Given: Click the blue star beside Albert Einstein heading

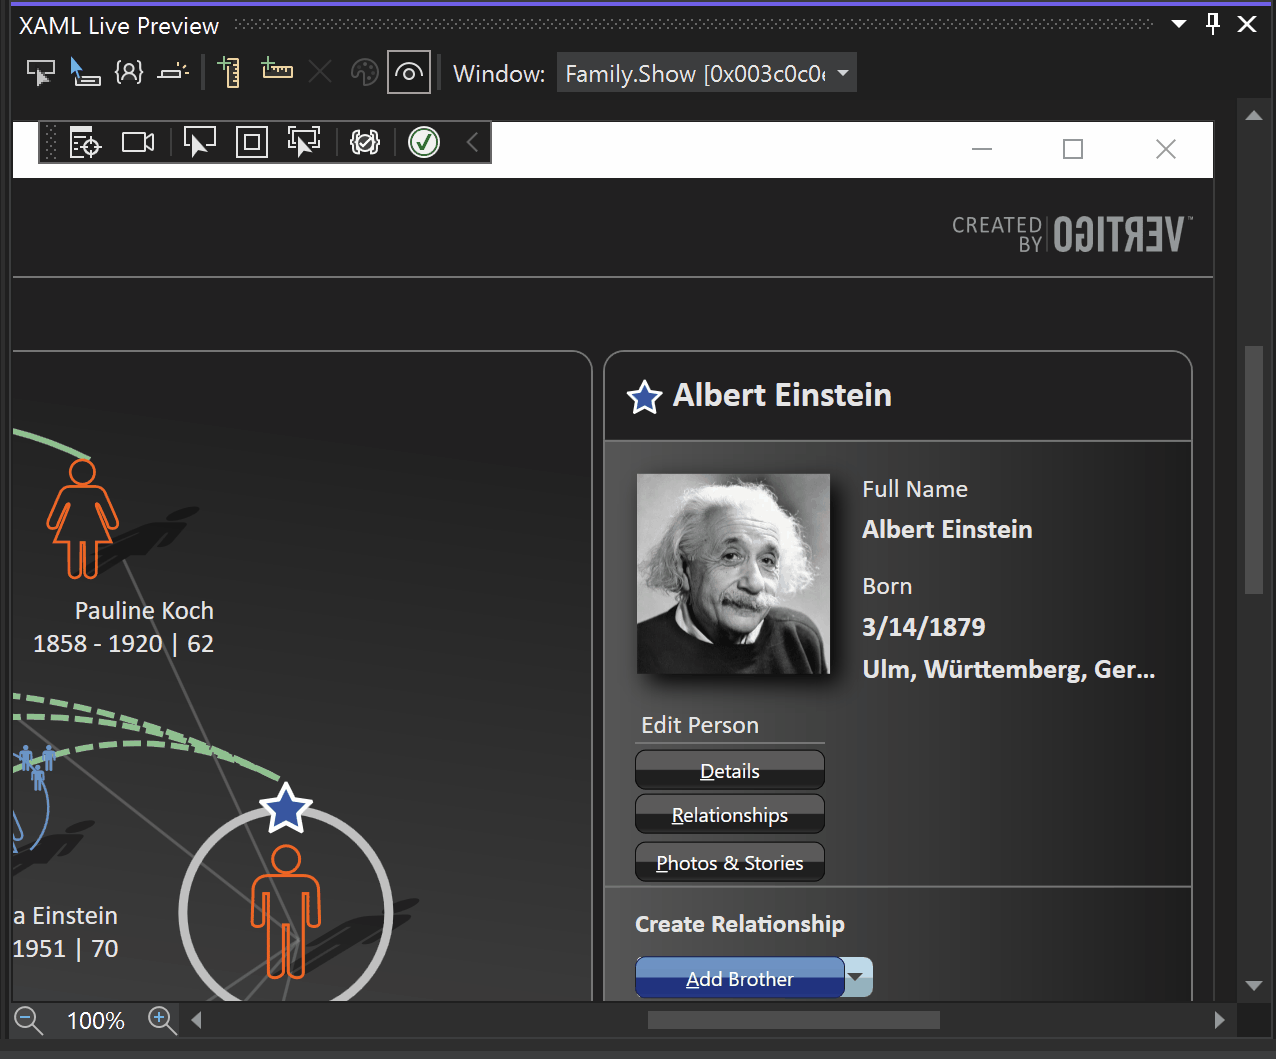Looking at the screenshot, I should tap(645, 397).
